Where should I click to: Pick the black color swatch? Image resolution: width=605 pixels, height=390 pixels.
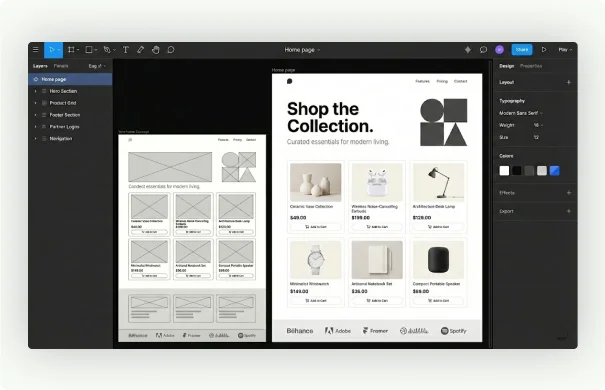517,171
